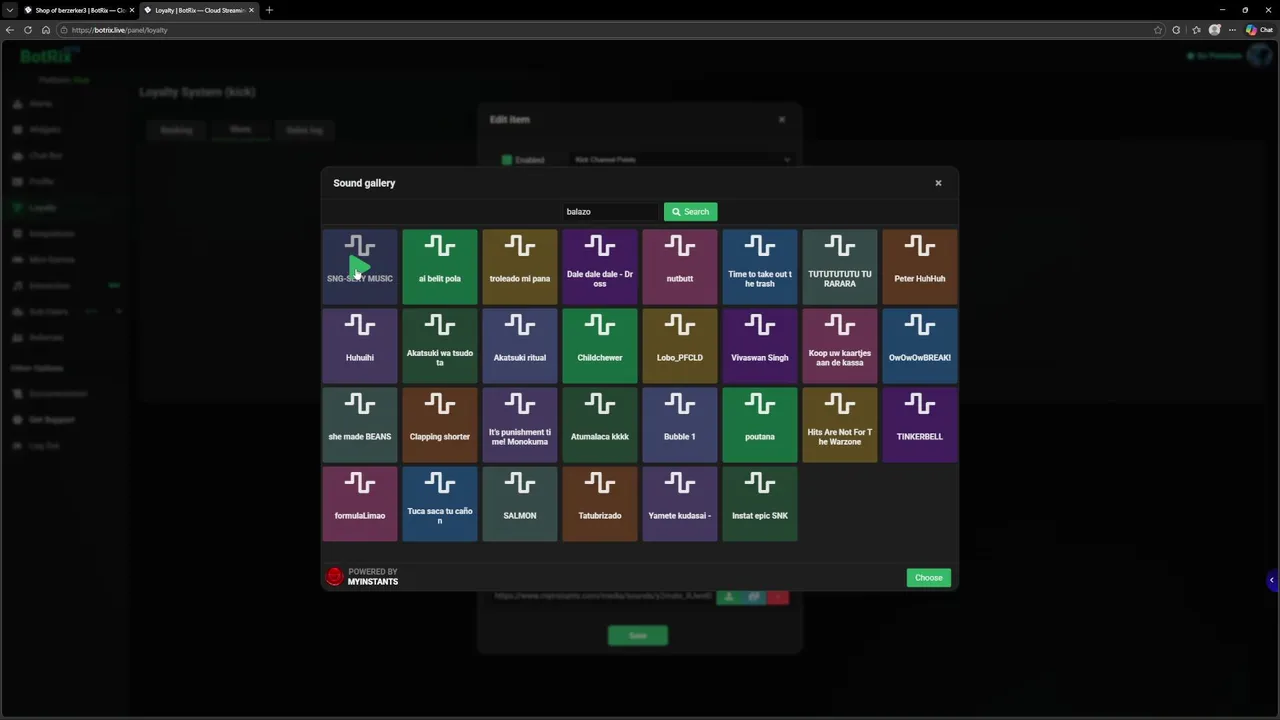Screen dimensions: 1280x720
Task: Choose the 'Akatsuki ritual' sound
Action: click(520, 345)
